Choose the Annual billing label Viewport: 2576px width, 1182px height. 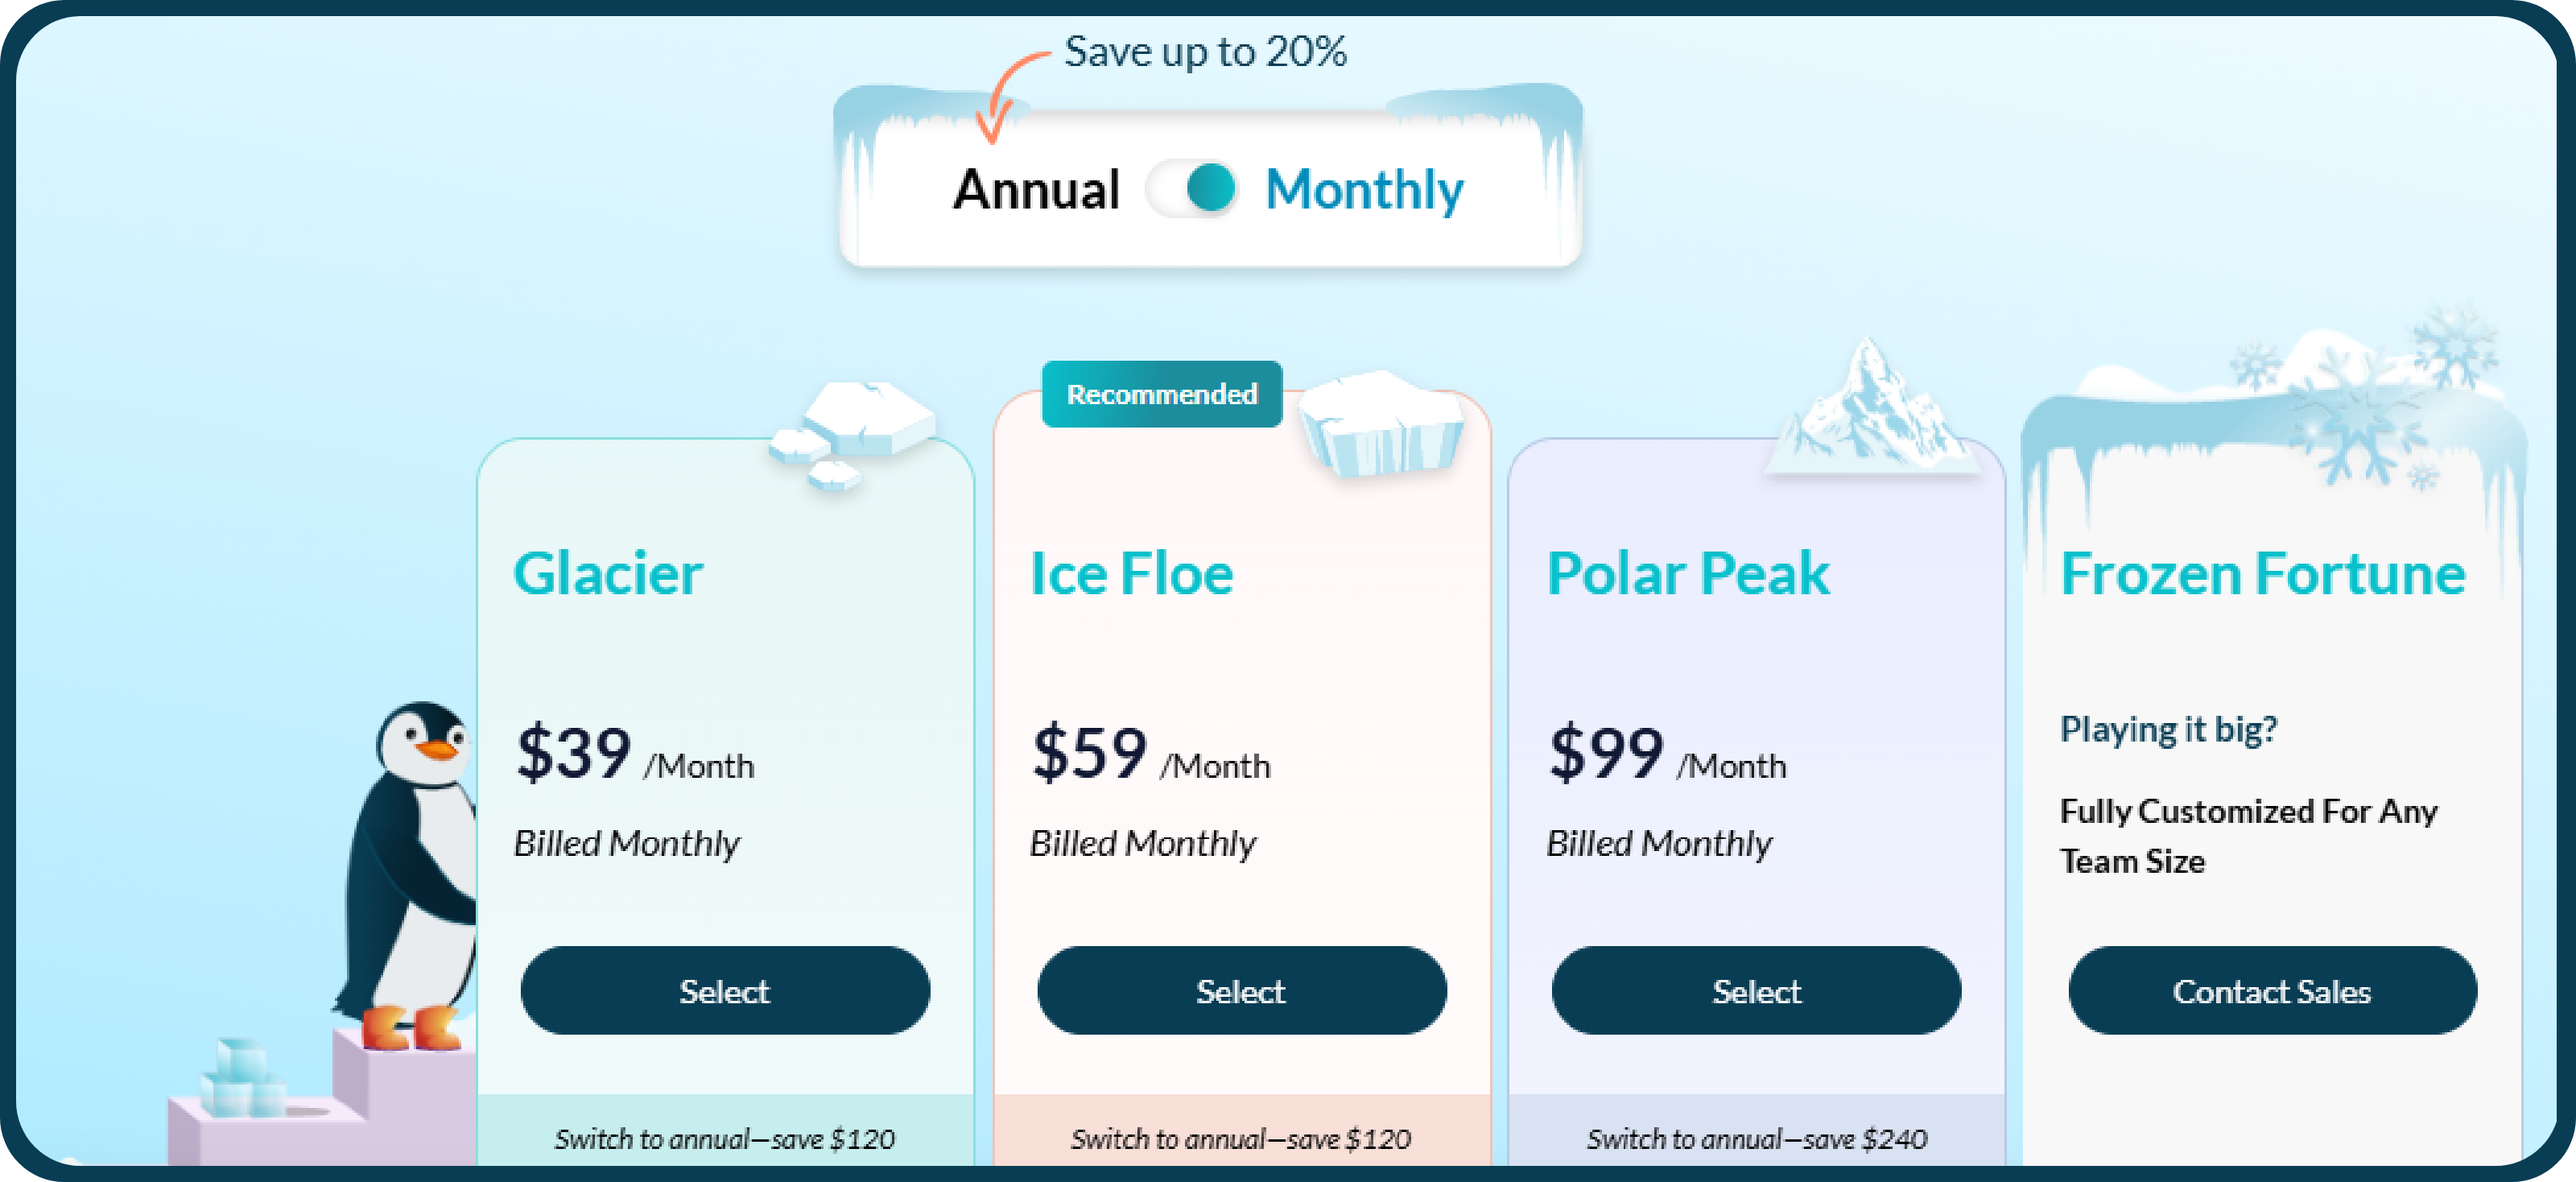[x=1036, y=189]
